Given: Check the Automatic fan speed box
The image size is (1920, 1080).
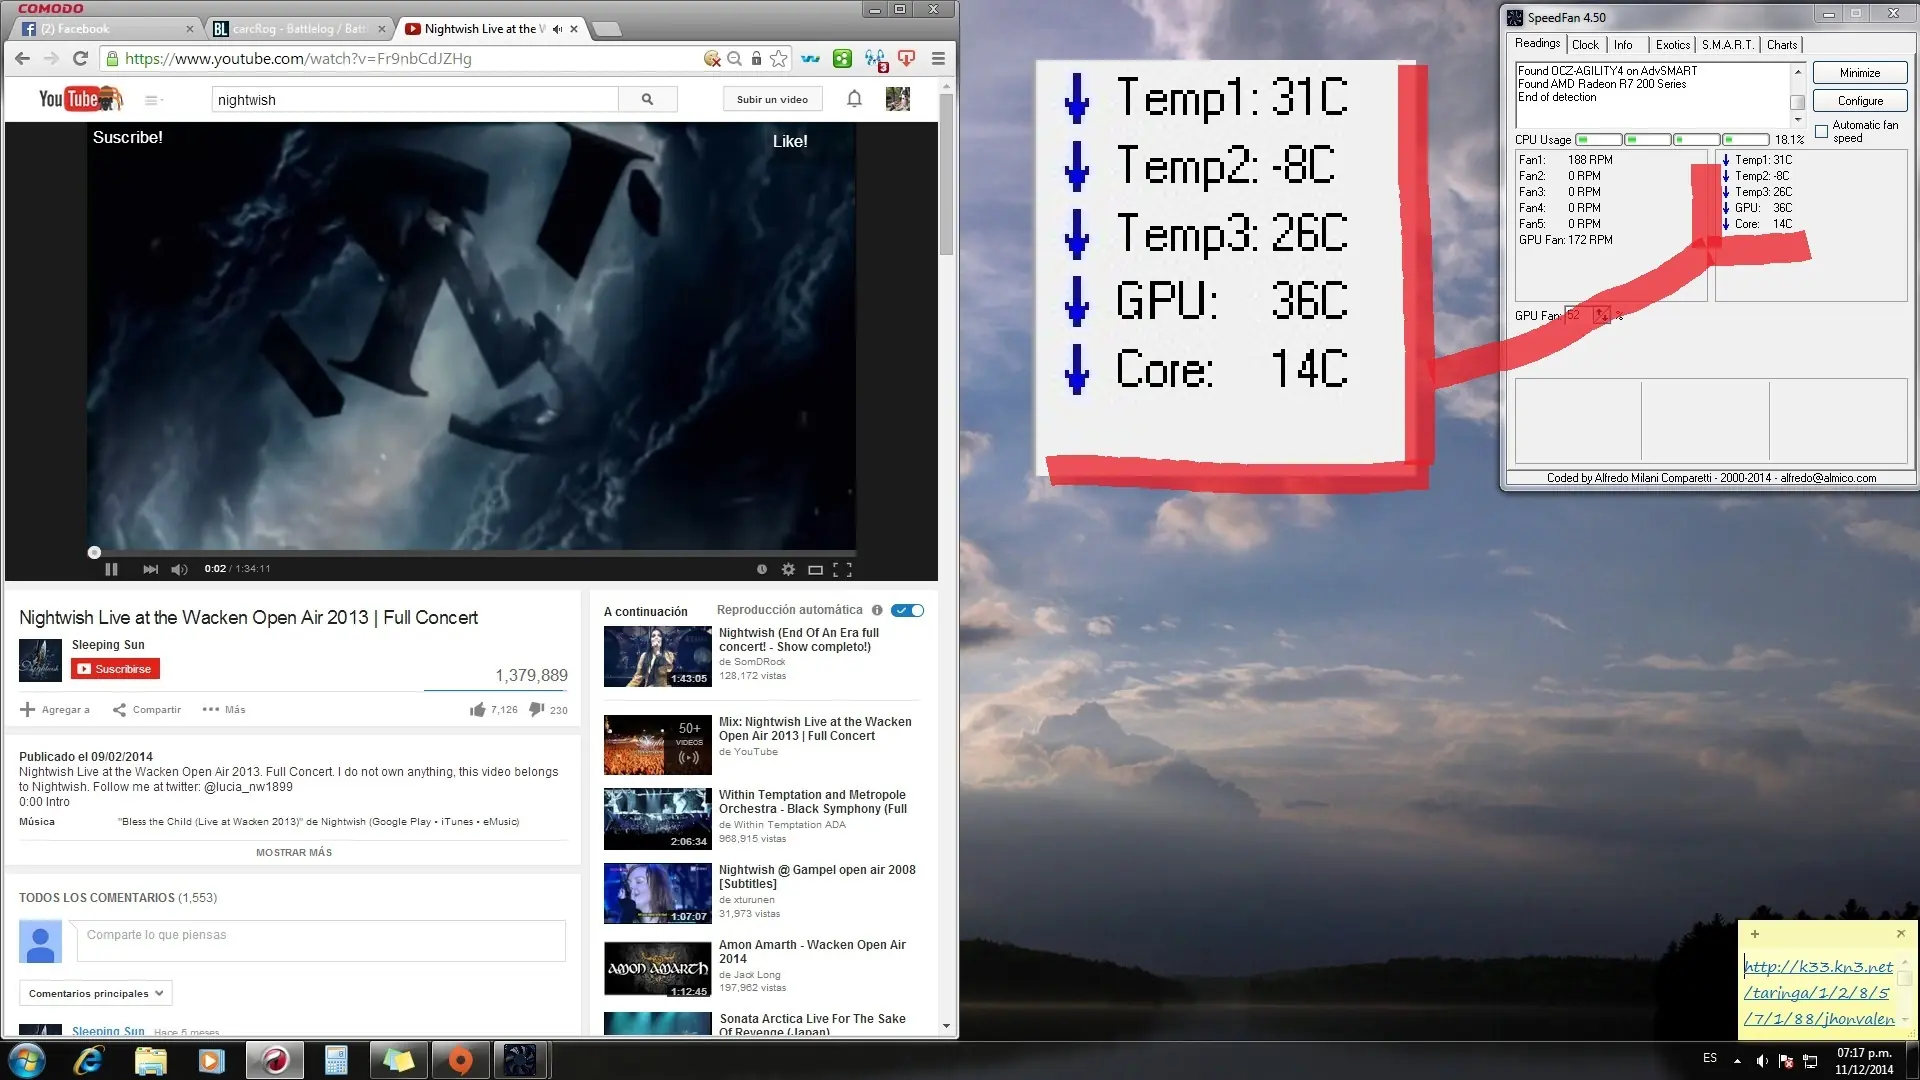Looking at the screenshot, I should pos(1822,131).
